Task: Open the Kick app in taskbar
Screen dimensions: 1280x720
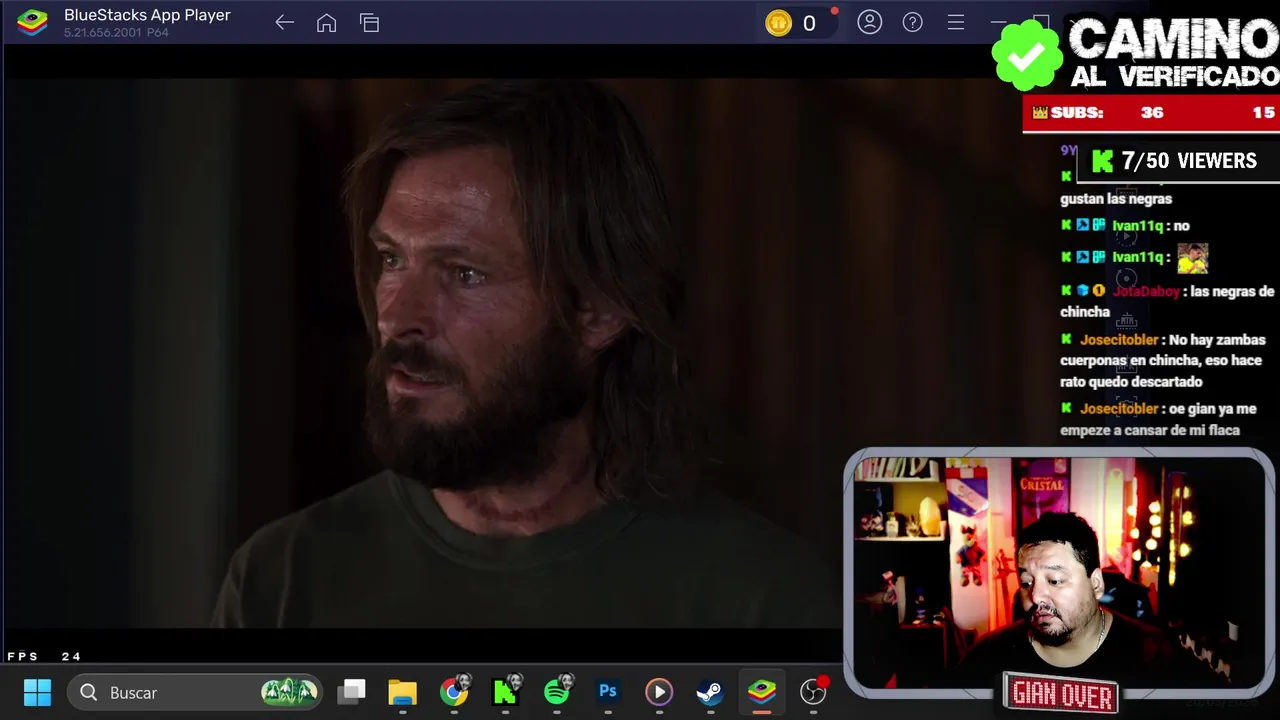Action: point(506,692)
